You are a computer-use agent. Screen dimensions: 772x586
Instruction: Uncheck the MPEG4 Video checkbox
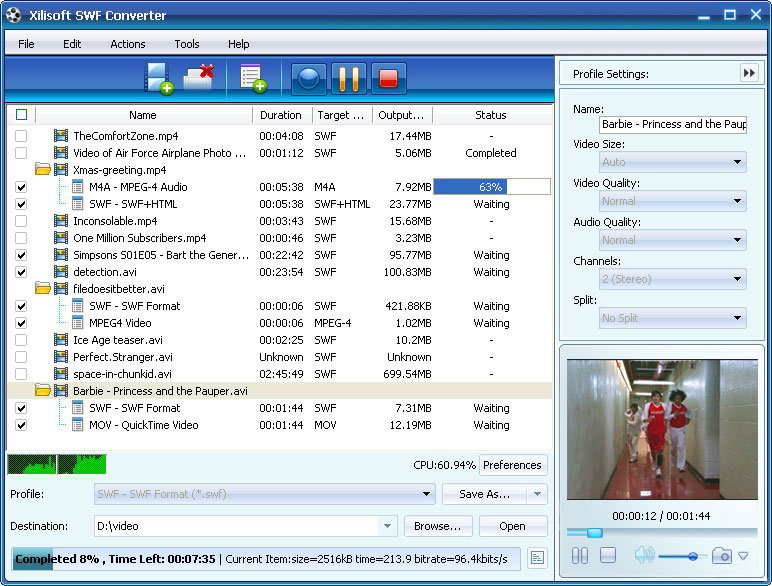(x=21, y=323)
